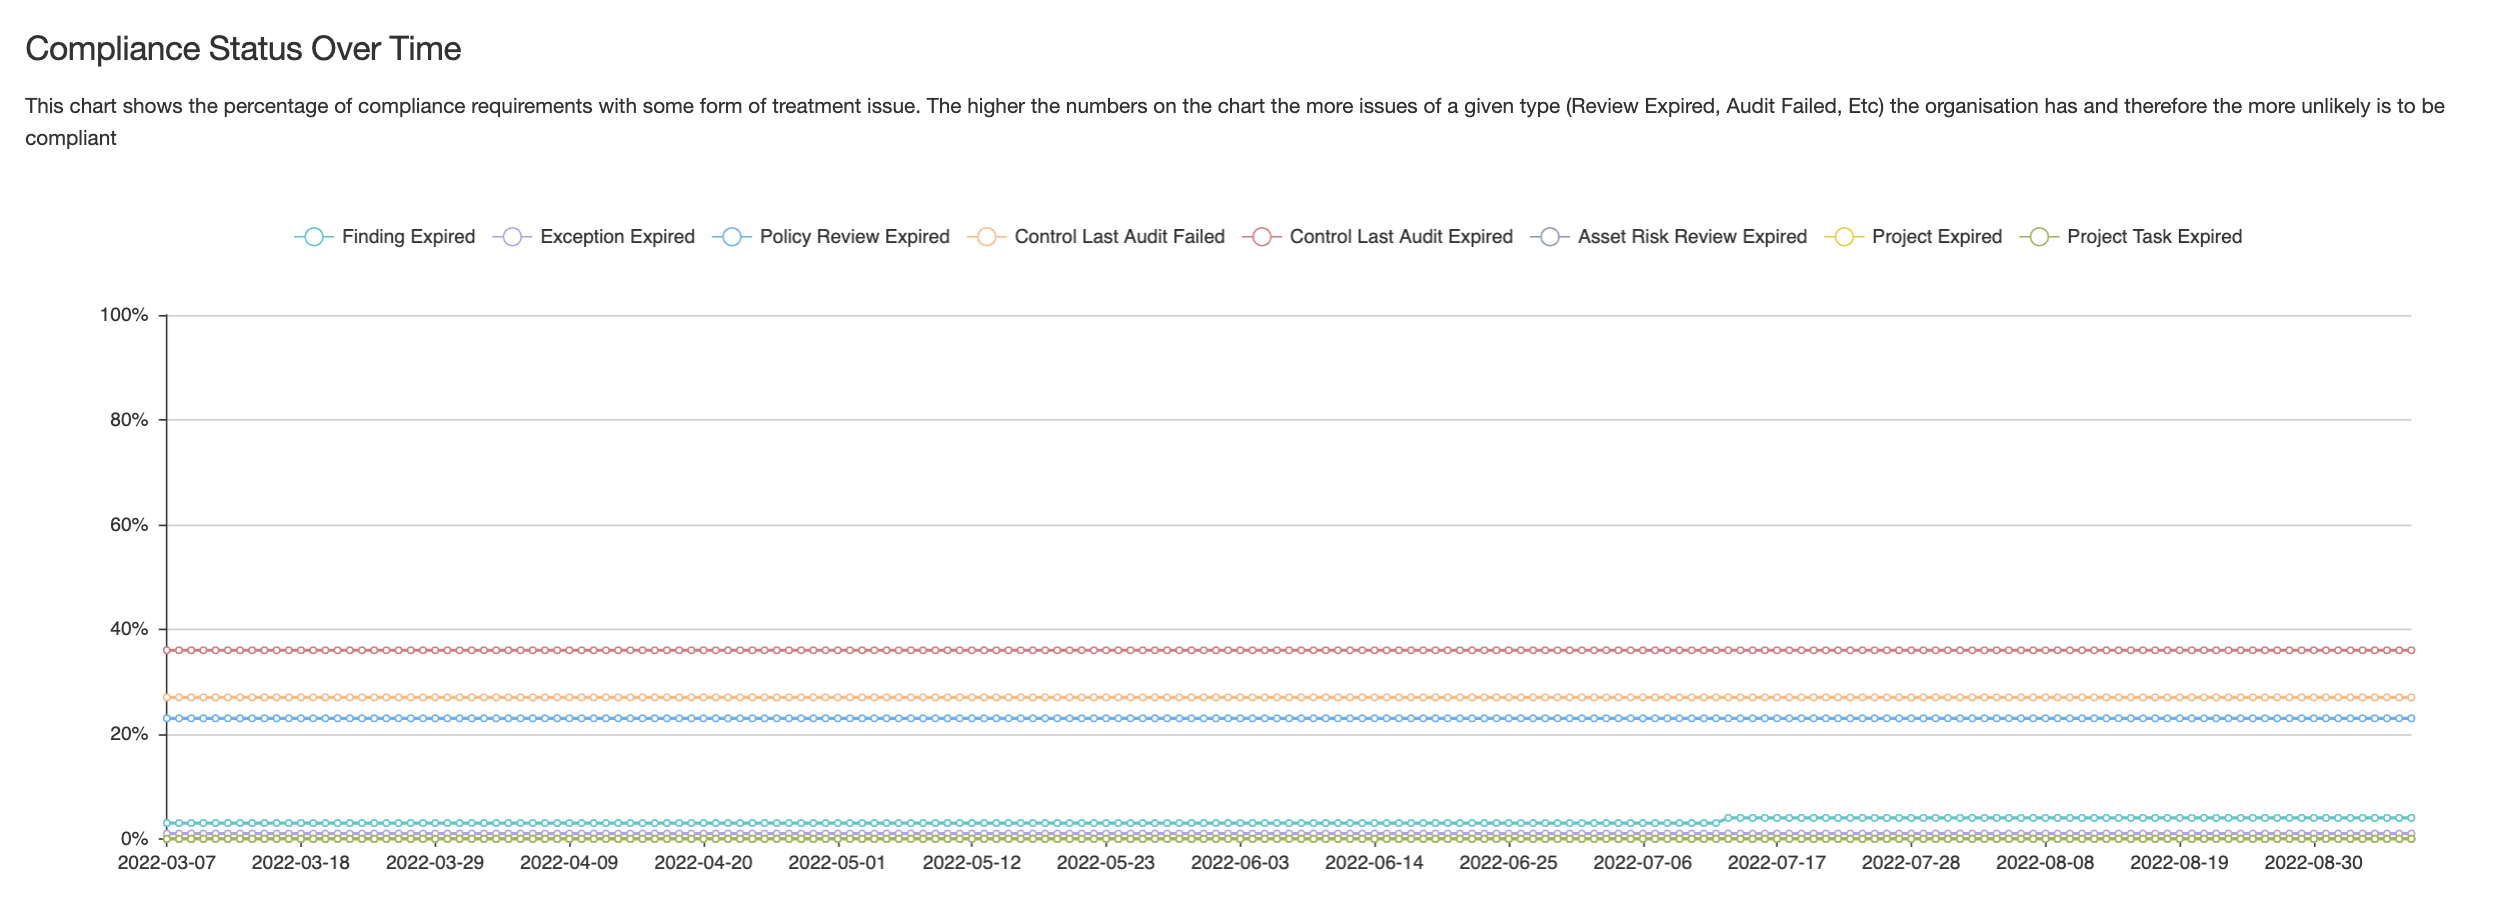Click the first red Control Last Audit Expired data point
The height and width of the screenshot is (900, 2498).
(x=167, y=650)
